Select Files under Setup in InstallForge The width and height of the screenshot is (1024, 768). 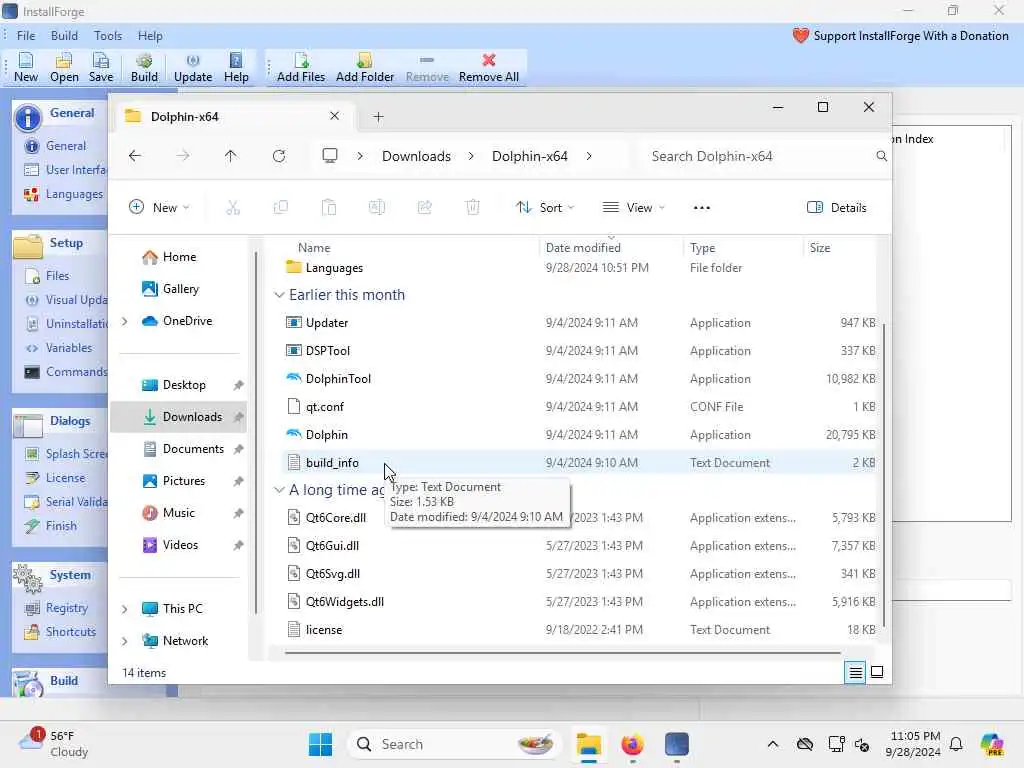[x=46, y=276]
